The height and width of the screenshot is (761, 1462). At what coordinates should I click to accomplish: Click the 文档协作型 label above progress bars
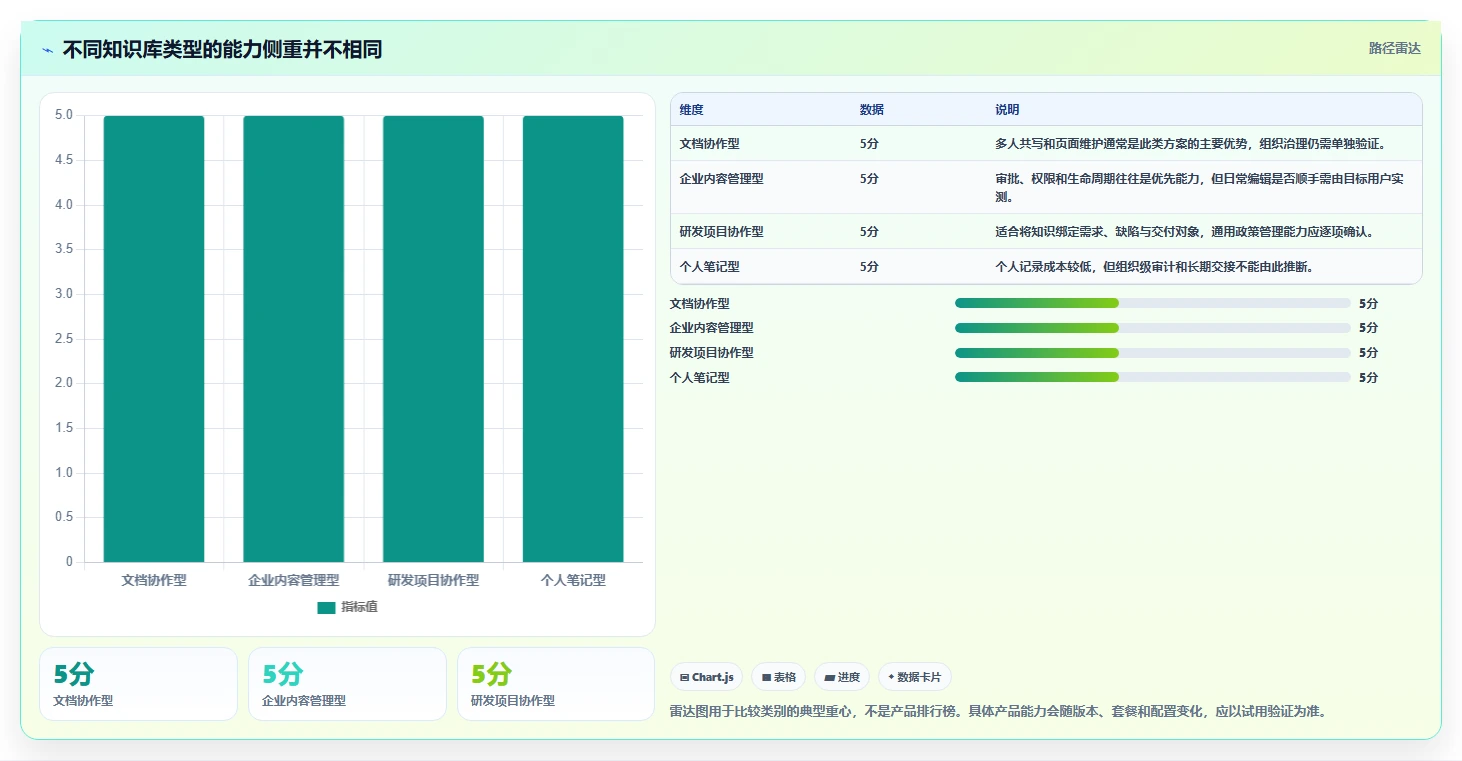[x=700, y=304]
